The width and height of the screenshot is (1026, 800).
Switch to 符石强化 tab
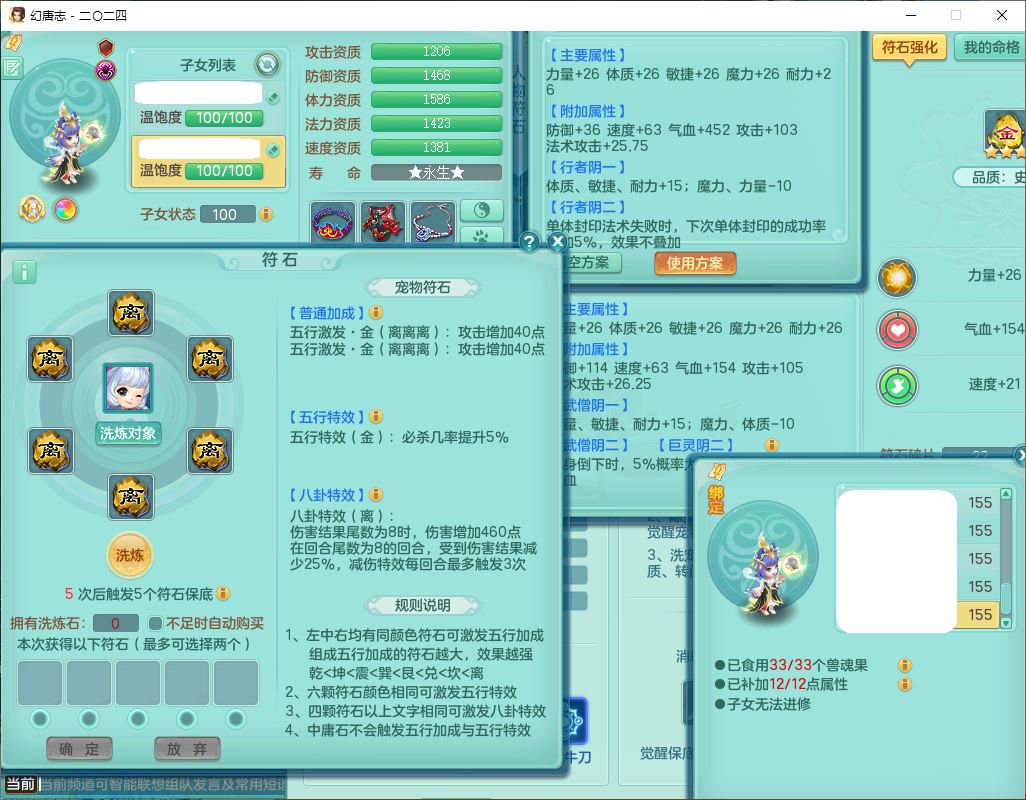click(909, 48)
